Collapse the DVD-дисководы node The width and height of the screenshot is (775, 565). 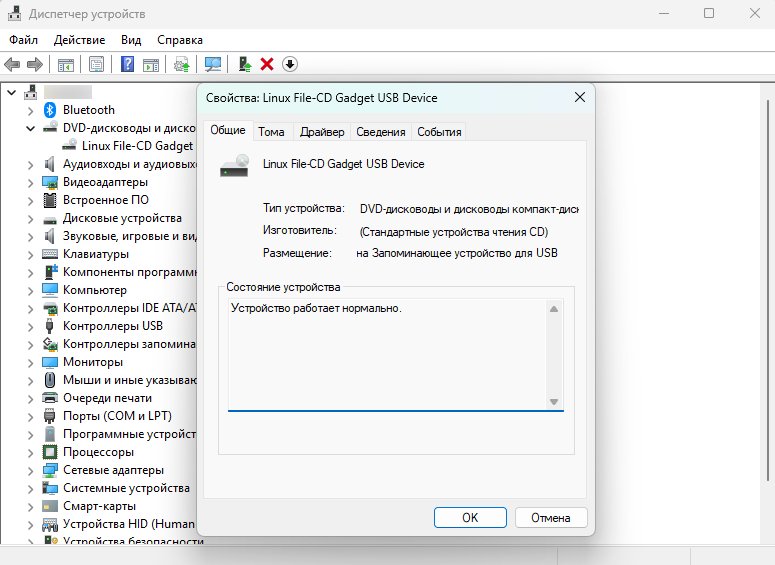[x=31, y=129]
